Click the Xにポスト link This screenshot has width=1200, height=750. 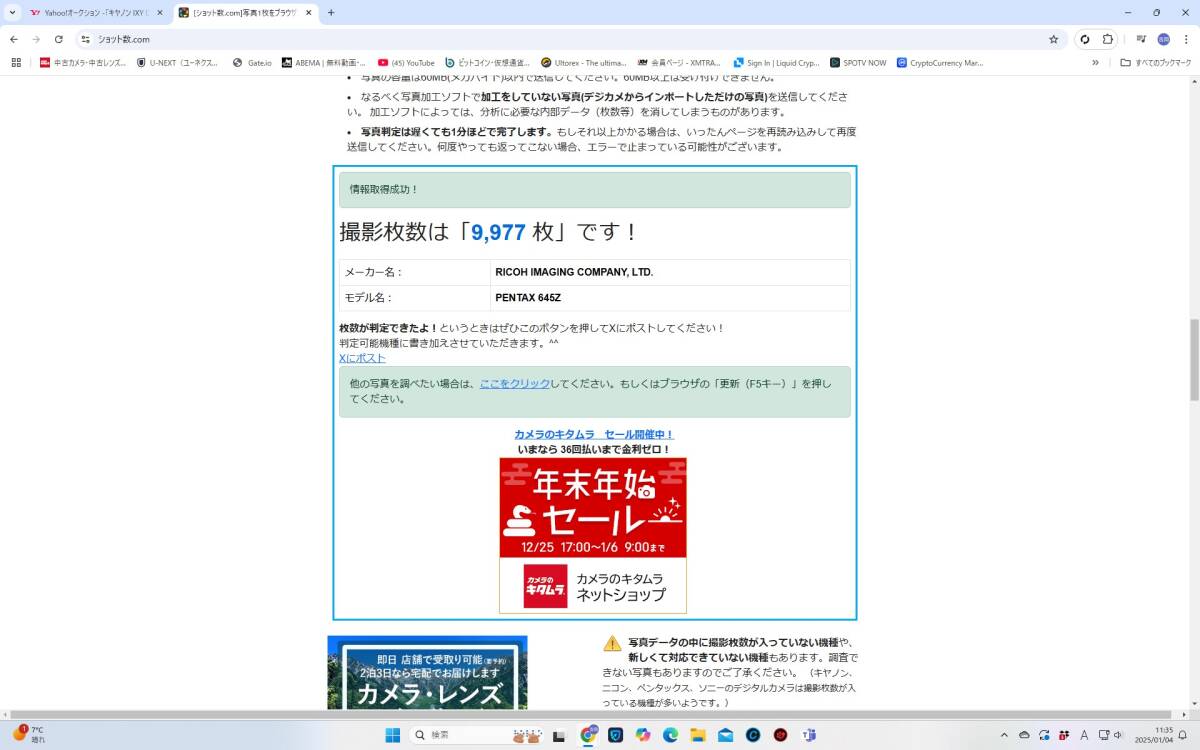coord(362,358)
